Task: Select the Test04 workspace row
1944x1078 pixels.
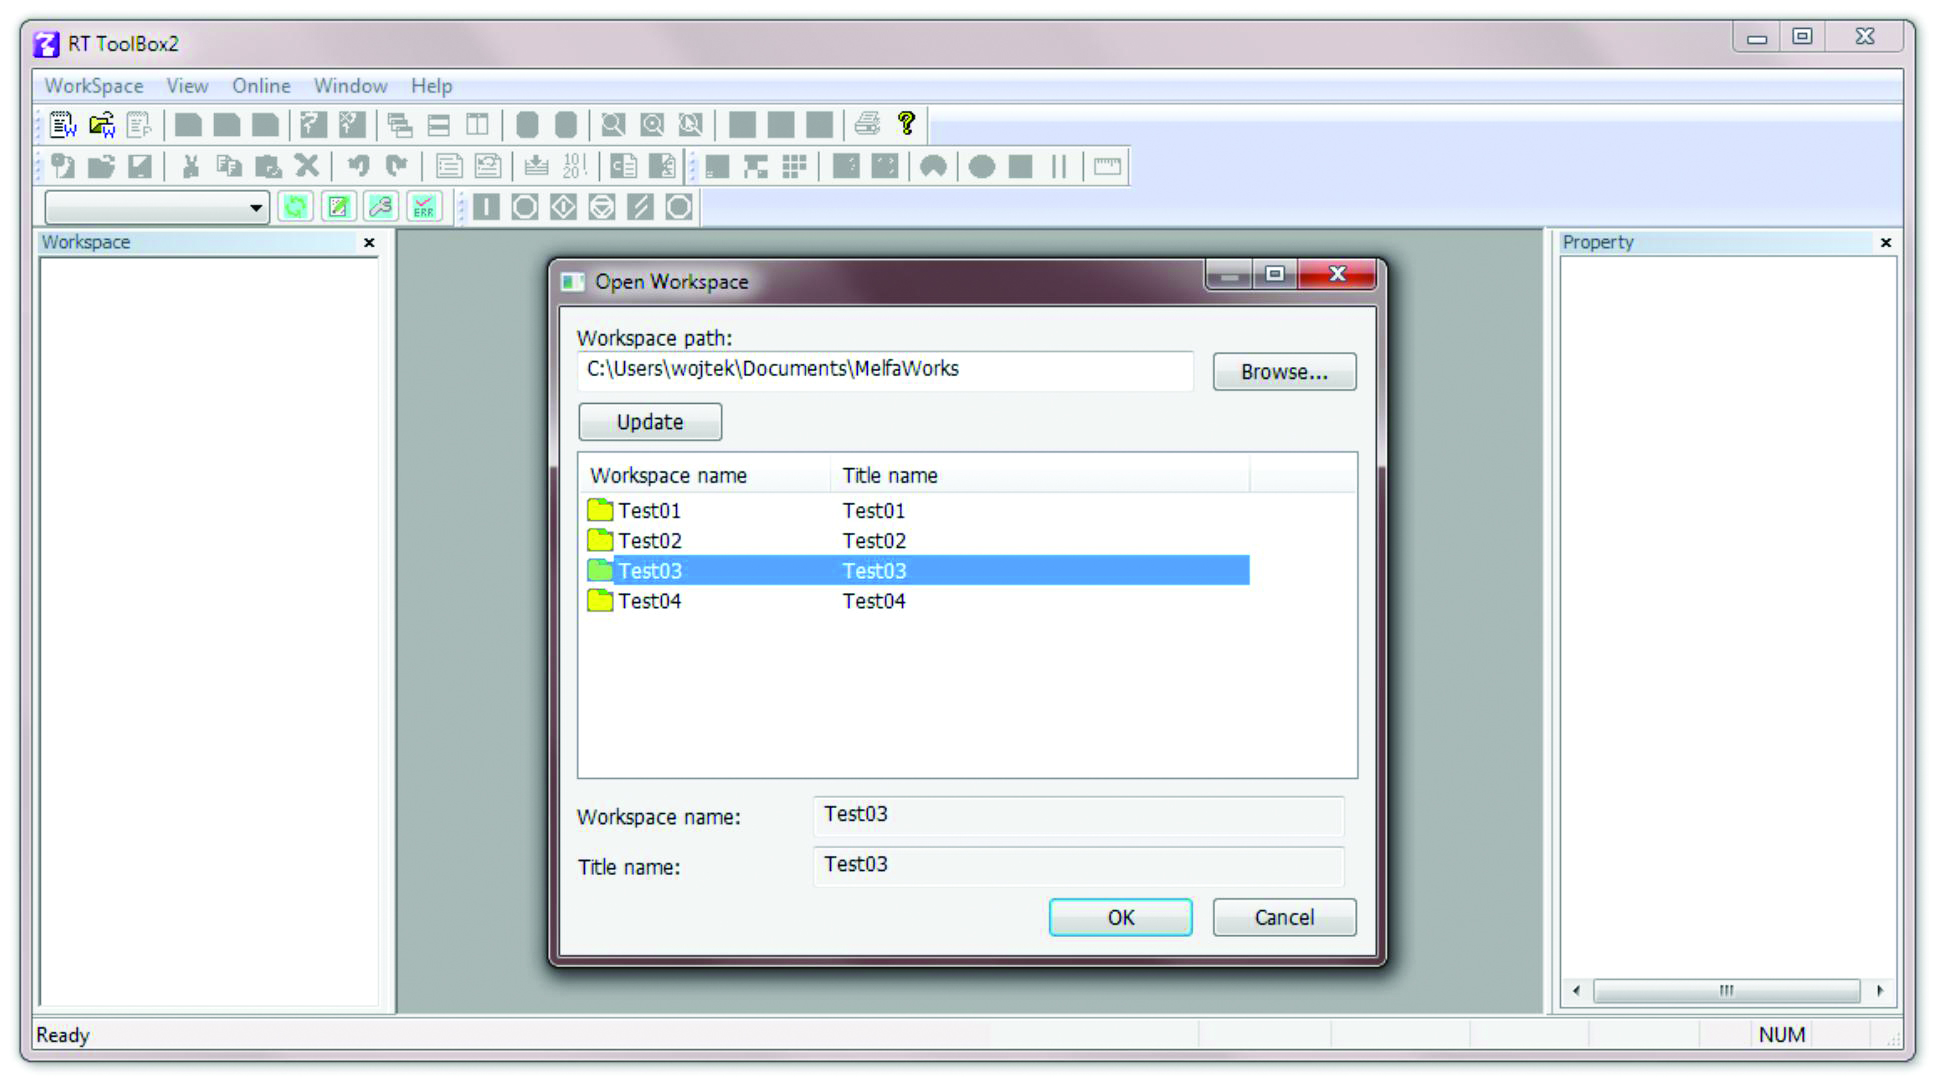Action: [x=917, y=600]
